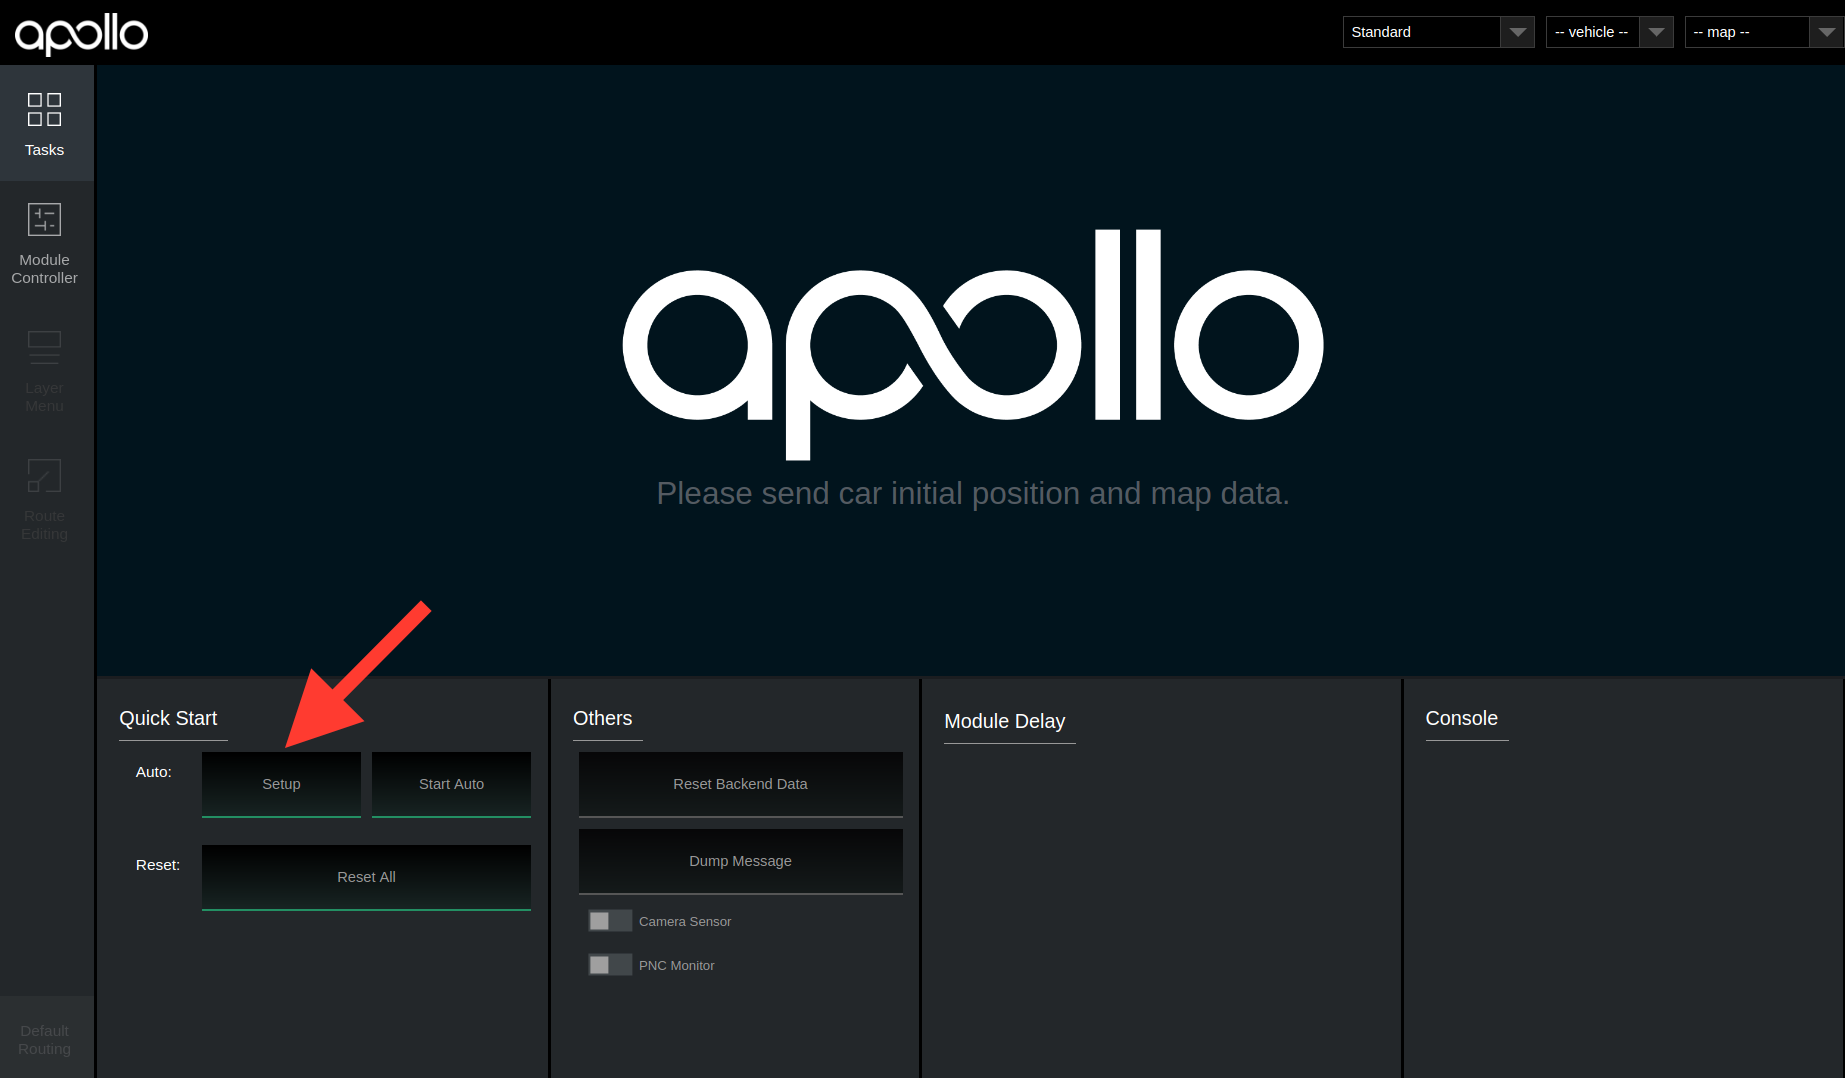Open the Module Controller panel icon
This screenshot has height=1078, width=1845.
click(x=44, y=220)
